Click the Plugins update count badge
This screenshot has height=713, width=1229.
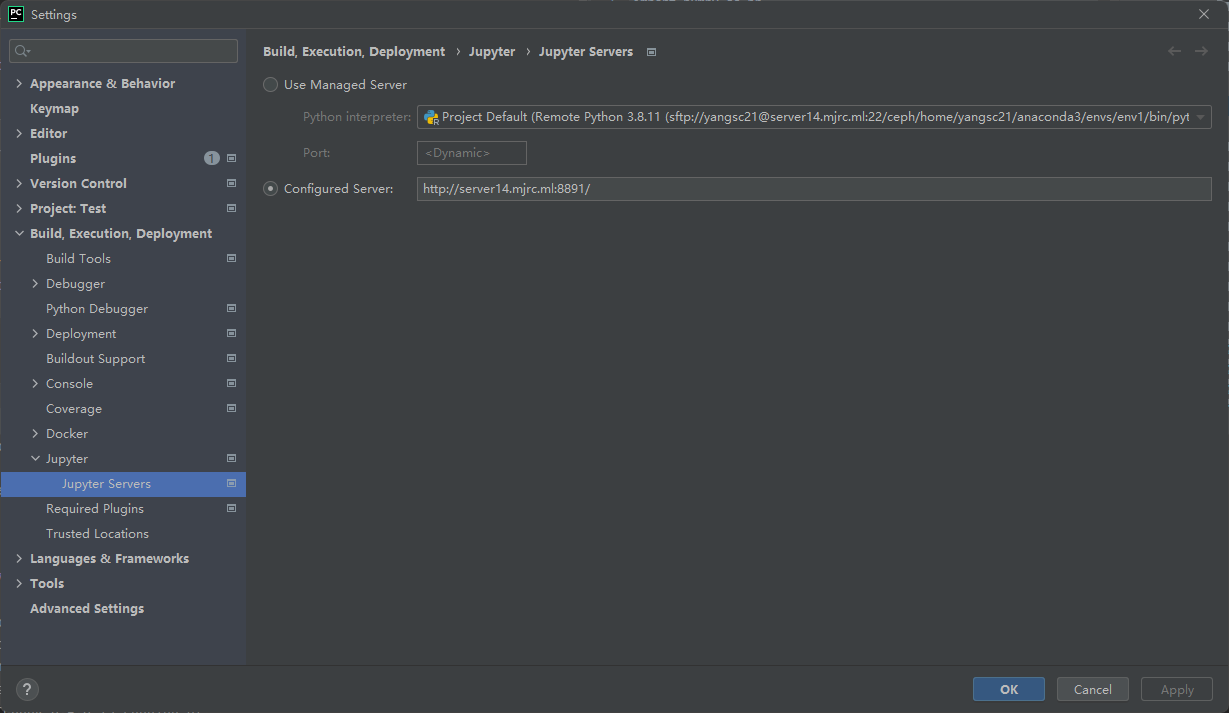click(211, 158)
